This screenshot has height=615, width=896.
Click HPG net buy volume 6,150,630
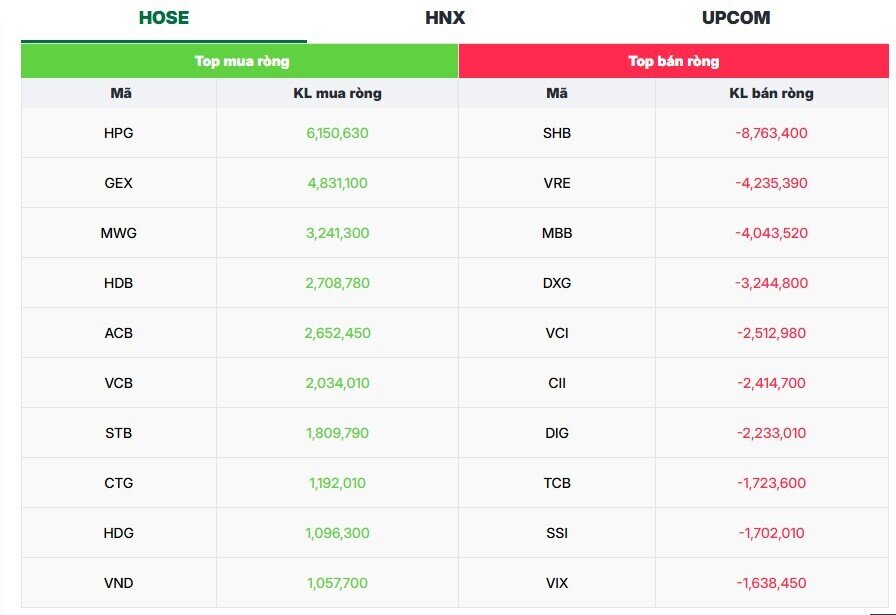point(337,133)
